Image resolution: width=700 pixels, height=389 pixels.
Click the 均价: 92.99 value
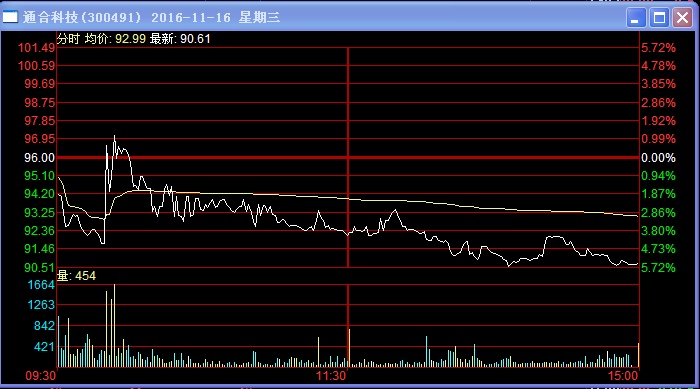(x=116, y=39)
